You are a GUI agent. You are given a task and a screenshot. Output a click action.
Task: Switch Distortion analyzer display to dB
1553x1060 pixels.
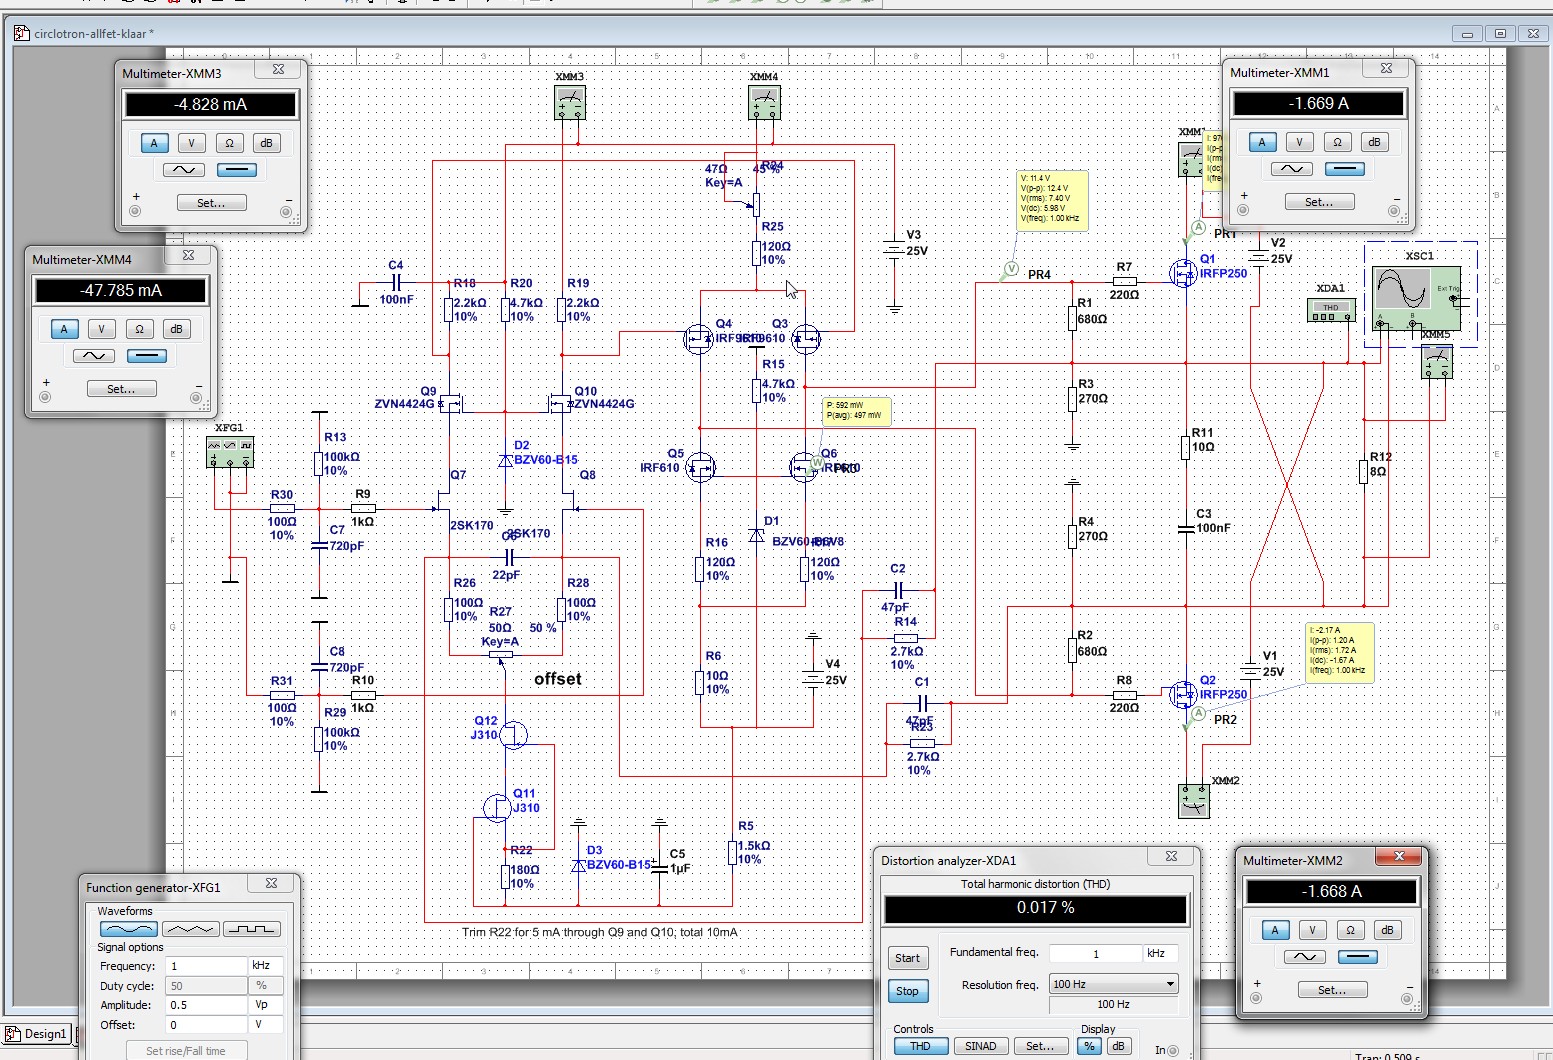coord(1118,1046)
